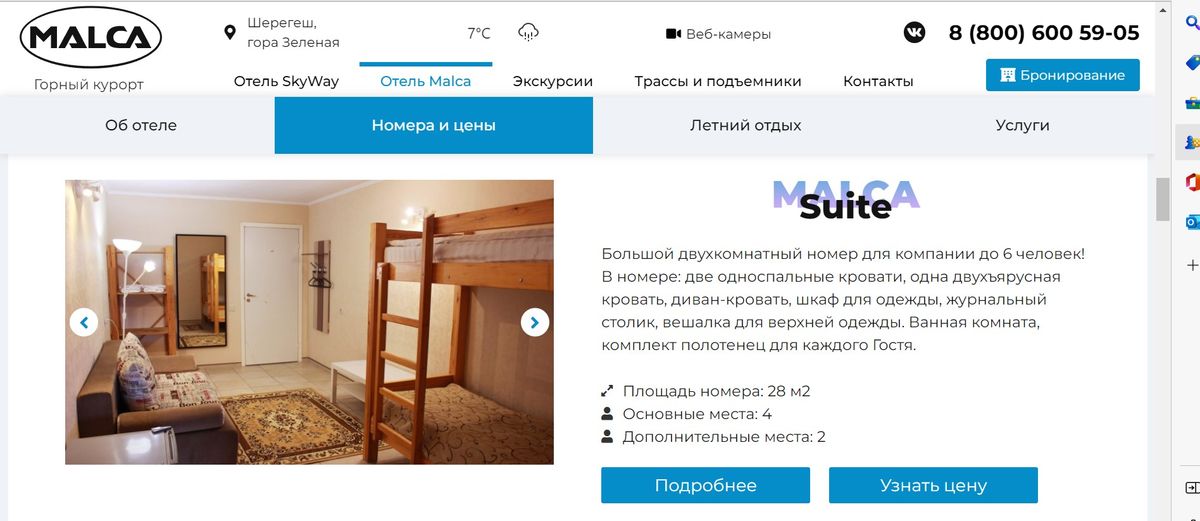Screen dimensions: 1200x521
Task: Open the Edge sidebar shopping tag icon
Action: pyautogui.click(x=1191, y=63)
